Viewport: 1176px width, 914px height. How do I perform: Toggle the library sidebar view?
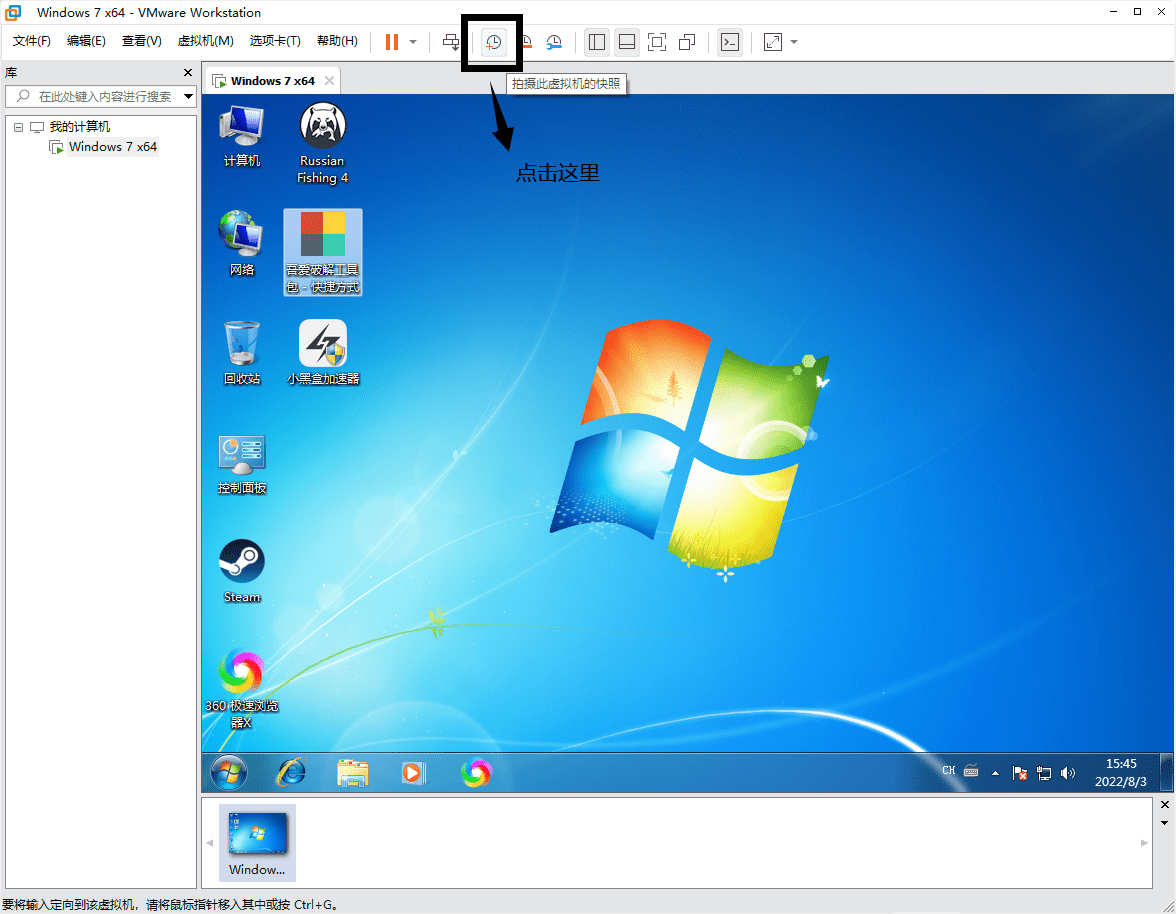(597, 42)
